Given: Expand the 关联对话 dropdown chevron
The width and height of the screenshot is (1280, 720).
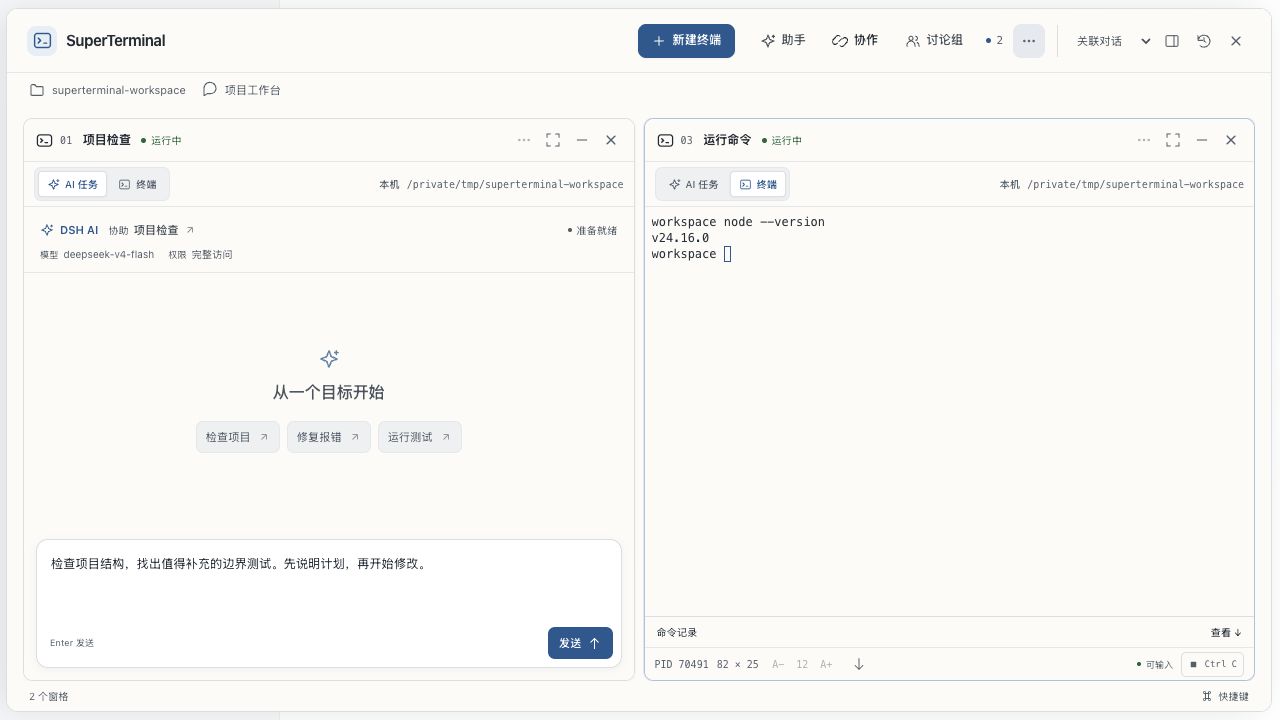Looking at the screenshot, I should tap(1146, 41).
